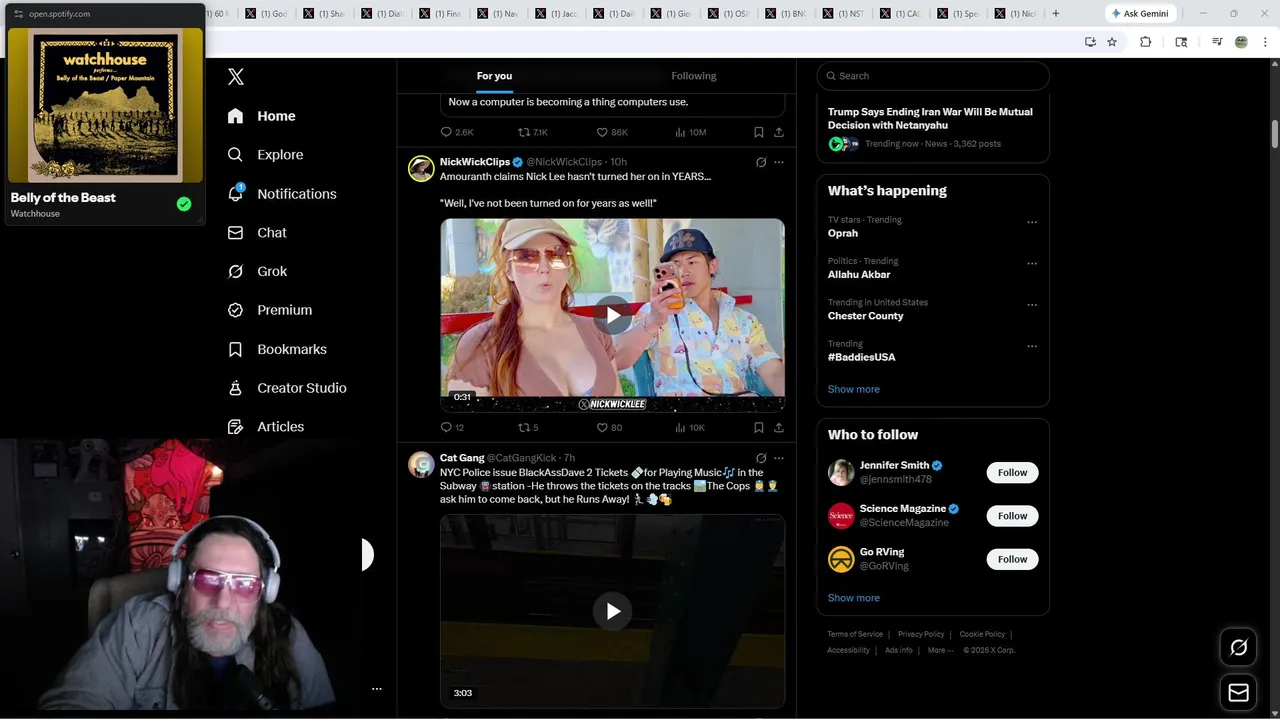Viewport: 1280px width, 720px height.
Task: Repost the NickWickClips post with 5 reposts
Action: [x=524, y=428]
